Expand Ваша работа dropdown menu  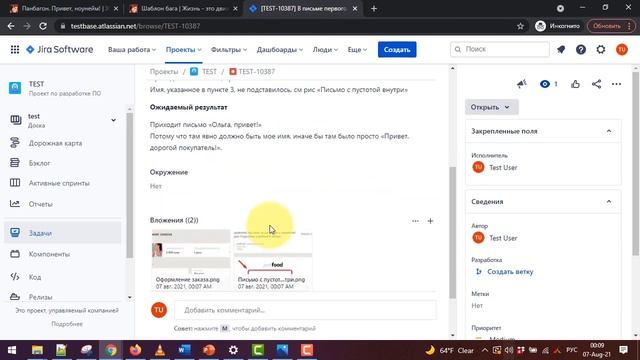132,49
